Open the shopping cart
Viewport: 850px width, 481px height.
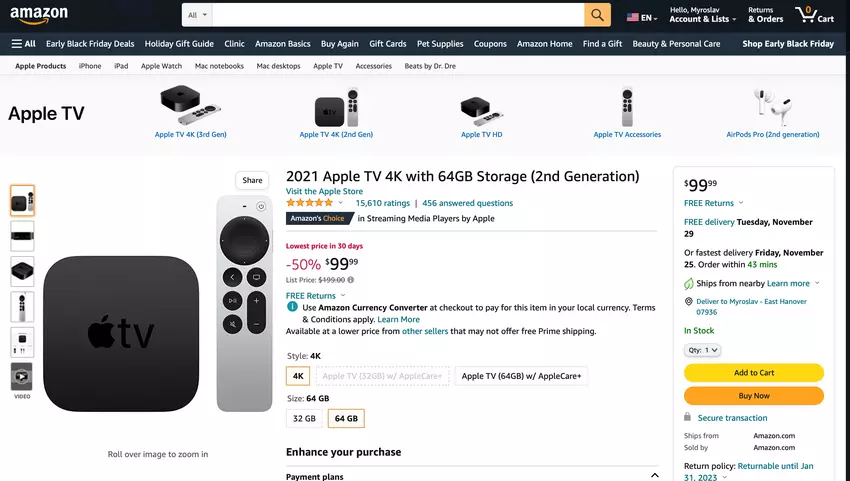[x=813, y=15]
